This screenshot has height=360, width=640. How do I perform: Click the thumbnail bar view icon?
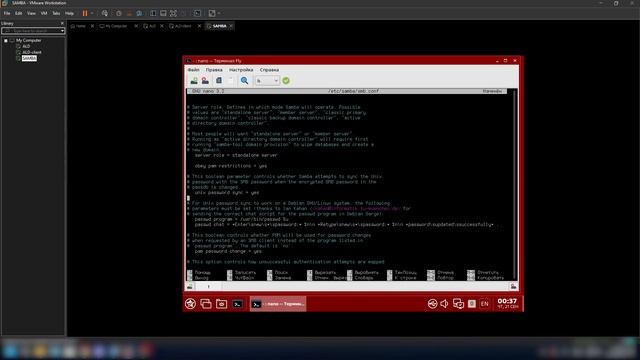163,13
